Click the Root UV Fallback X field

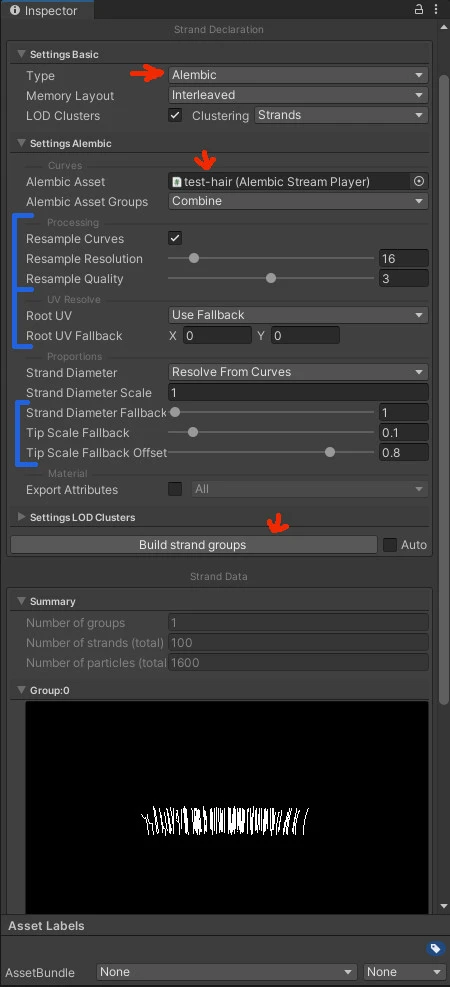click(217, 336)
